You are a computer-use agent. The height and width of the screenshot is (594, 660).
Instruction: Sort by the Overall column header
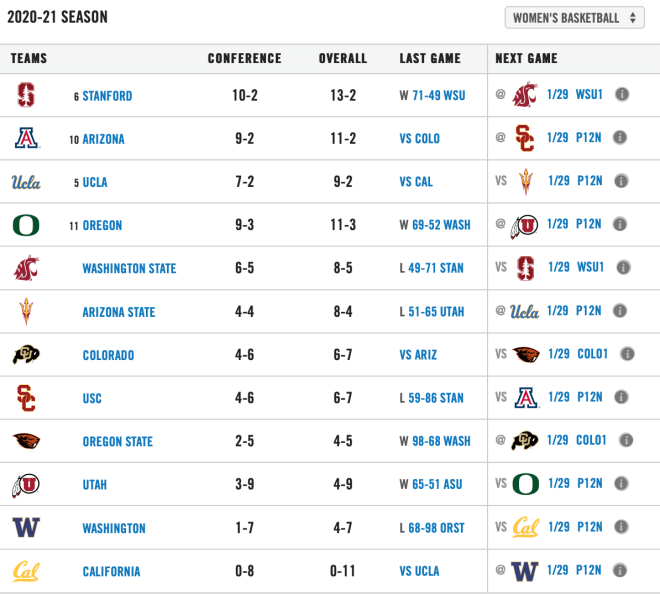coord(343,58)
